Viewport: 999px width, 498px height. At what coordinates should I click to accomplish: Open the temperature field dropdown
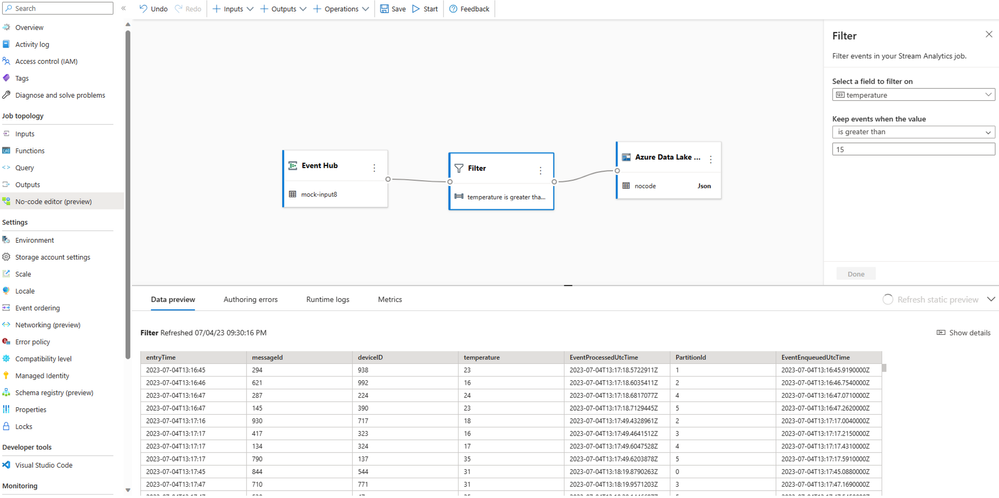tap(913, 95)
